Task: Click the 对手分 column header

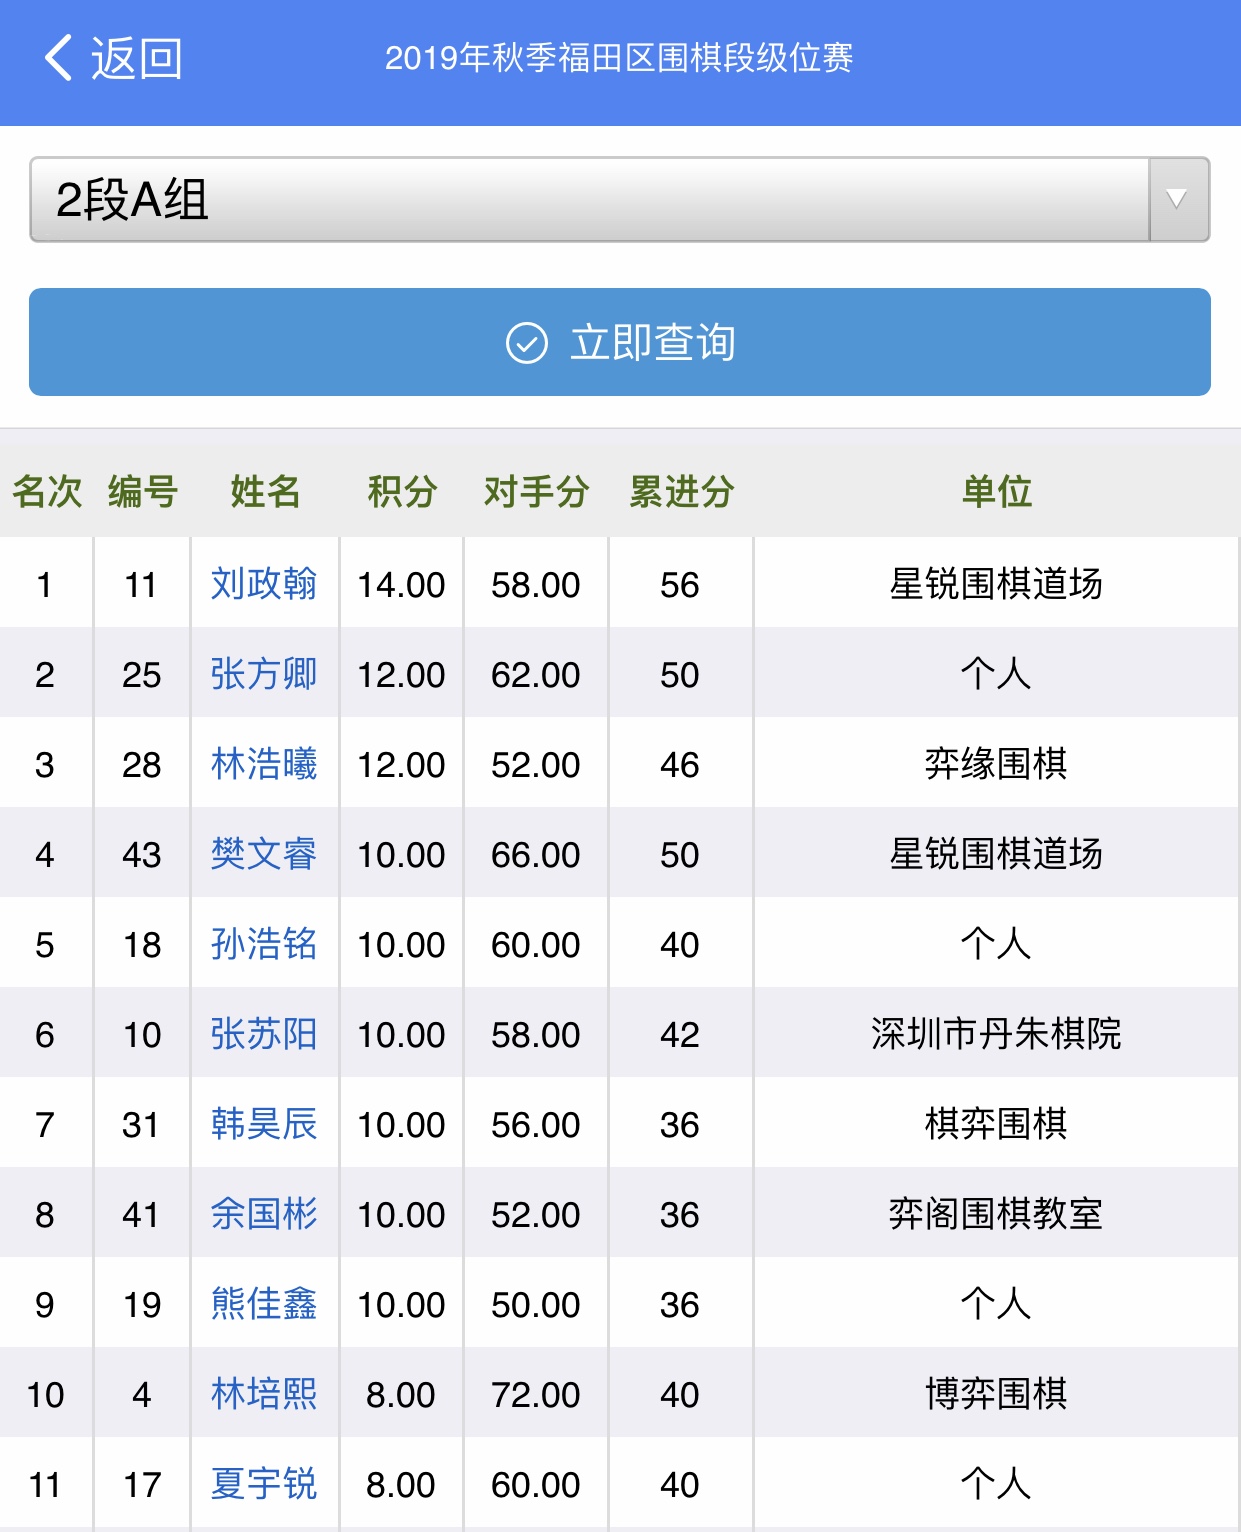Action: tap(536, 492)
